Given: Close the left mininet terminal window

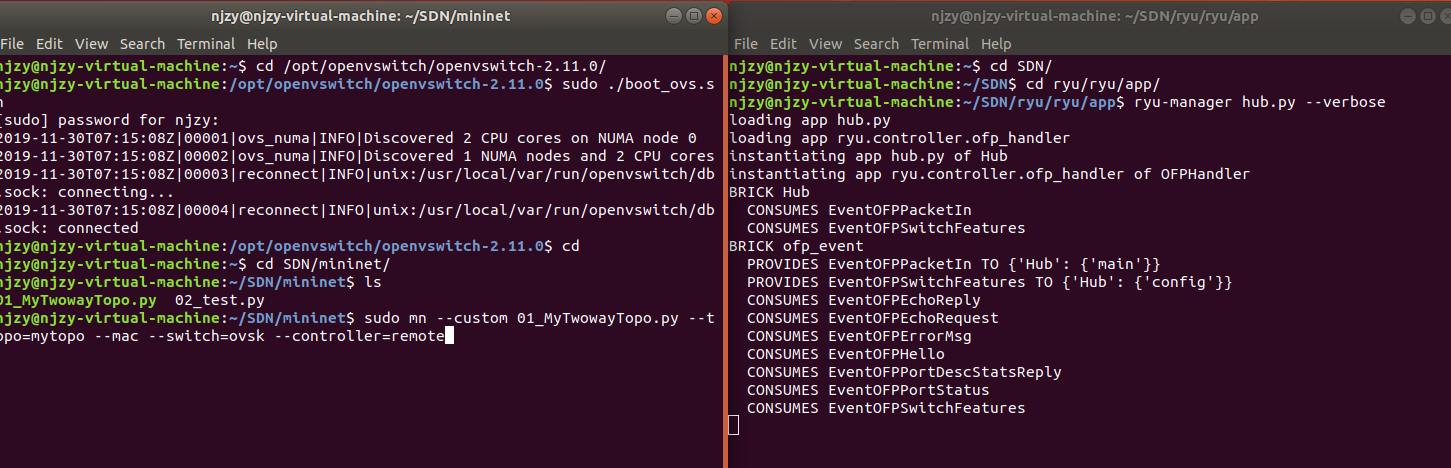Looking at the screenshot, I should pyautogui.click(x=713, y=16).
